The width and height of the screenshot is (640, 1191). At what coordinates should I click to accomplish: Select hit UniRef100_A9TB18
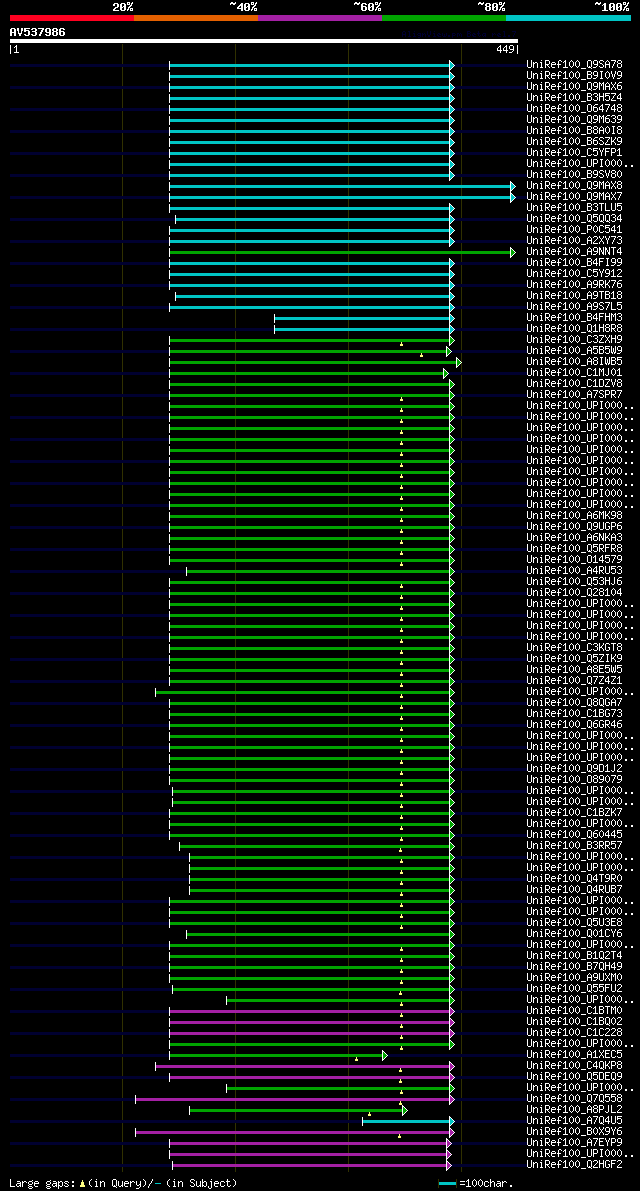coord(574,296)
